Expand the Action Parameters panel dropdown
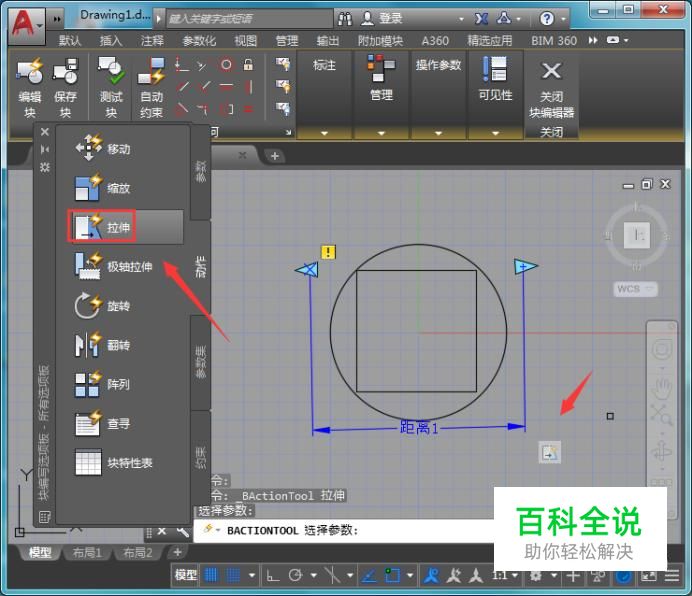 pos(438,133)
